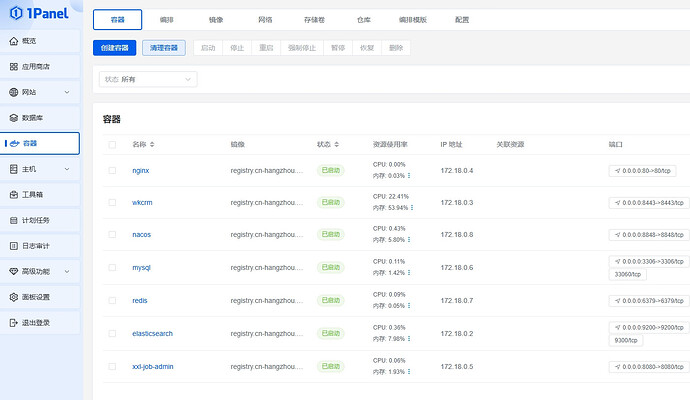Expand the 主机 sidebar submenu chevron

point(67,169)
